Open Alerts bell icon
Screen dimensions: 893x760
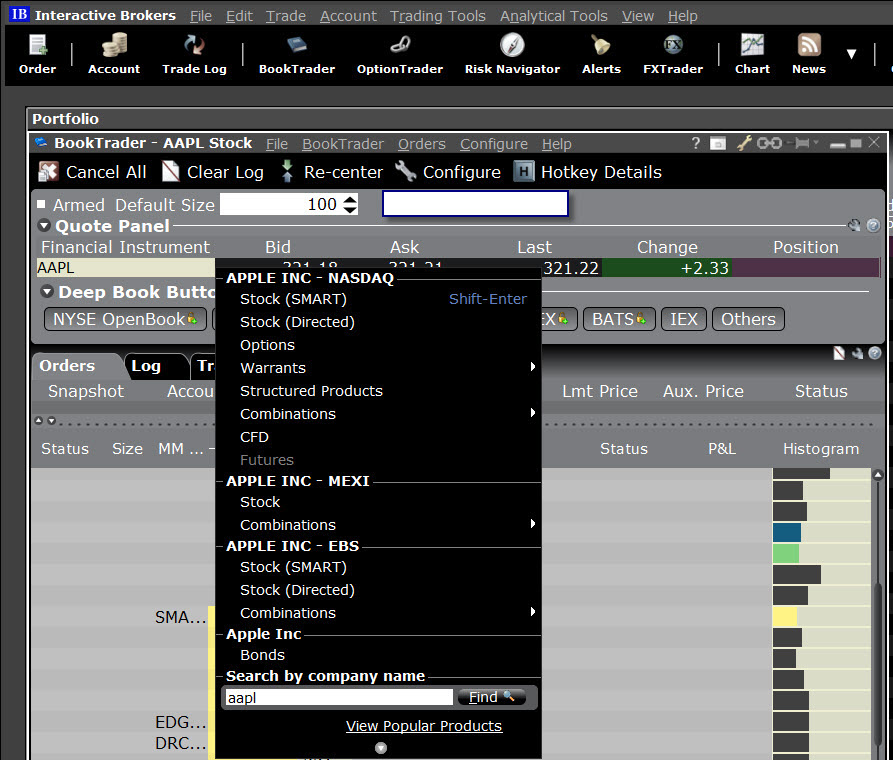tap(601, 54)
